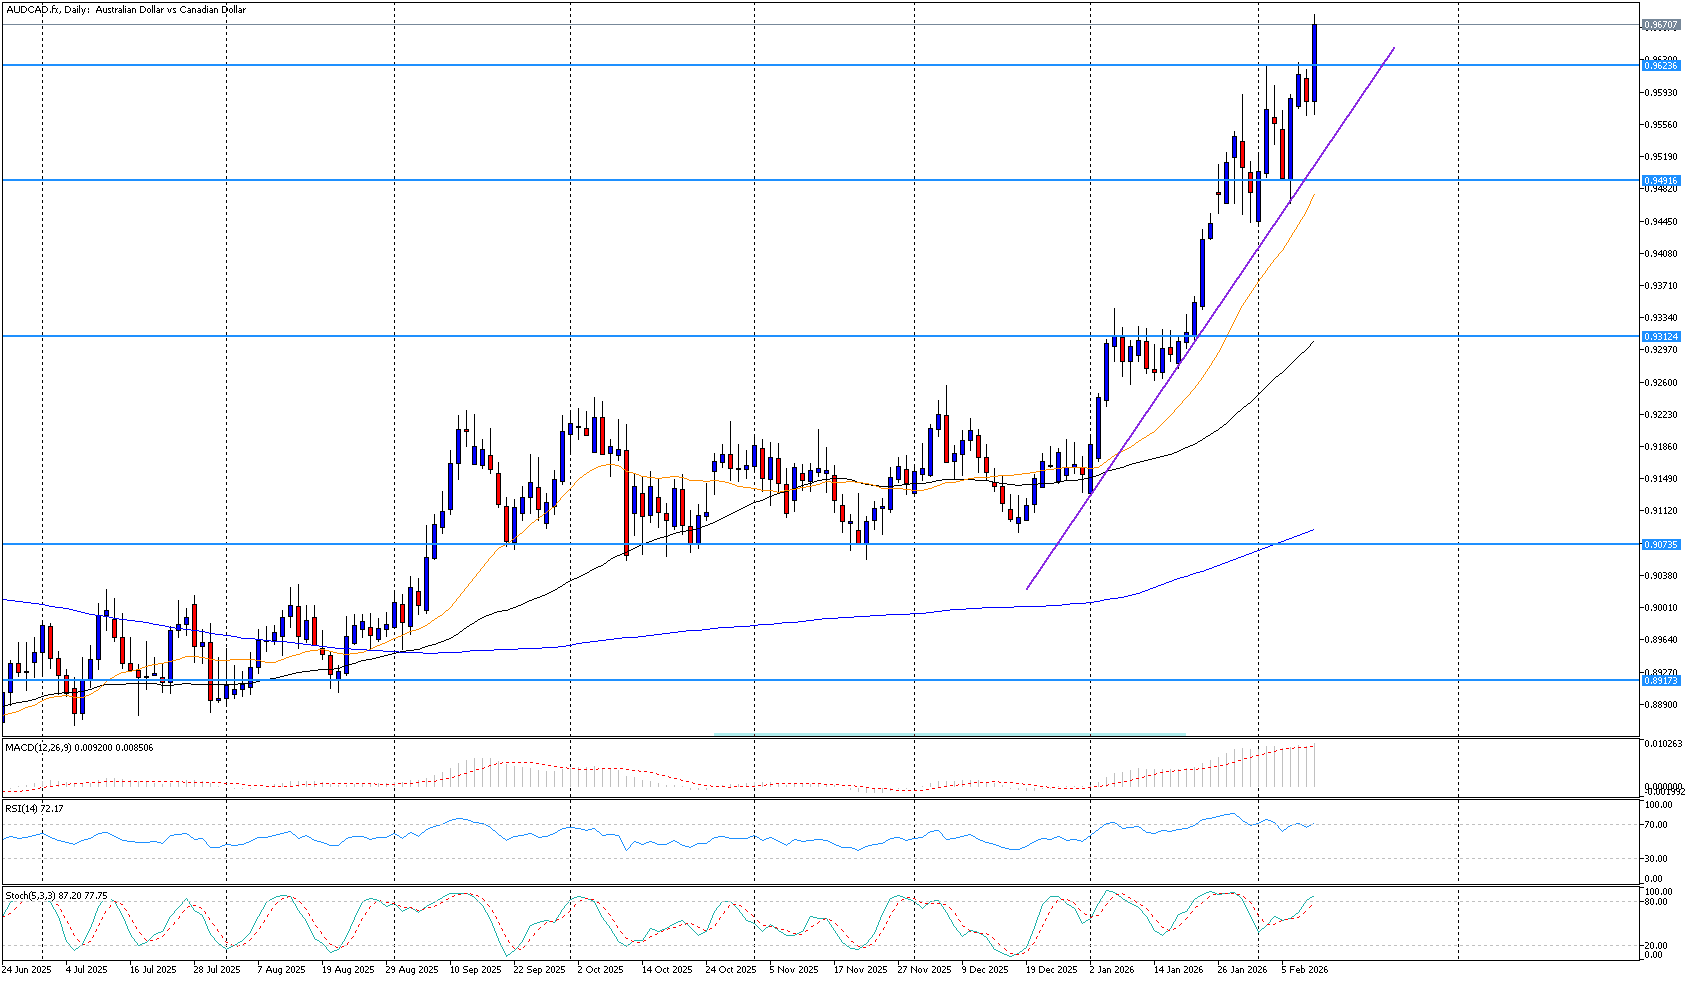Screen dimensions: 1692x981
Task: Select the Stochastic 80.00 level label
Action: click(x=1657, y=901)
